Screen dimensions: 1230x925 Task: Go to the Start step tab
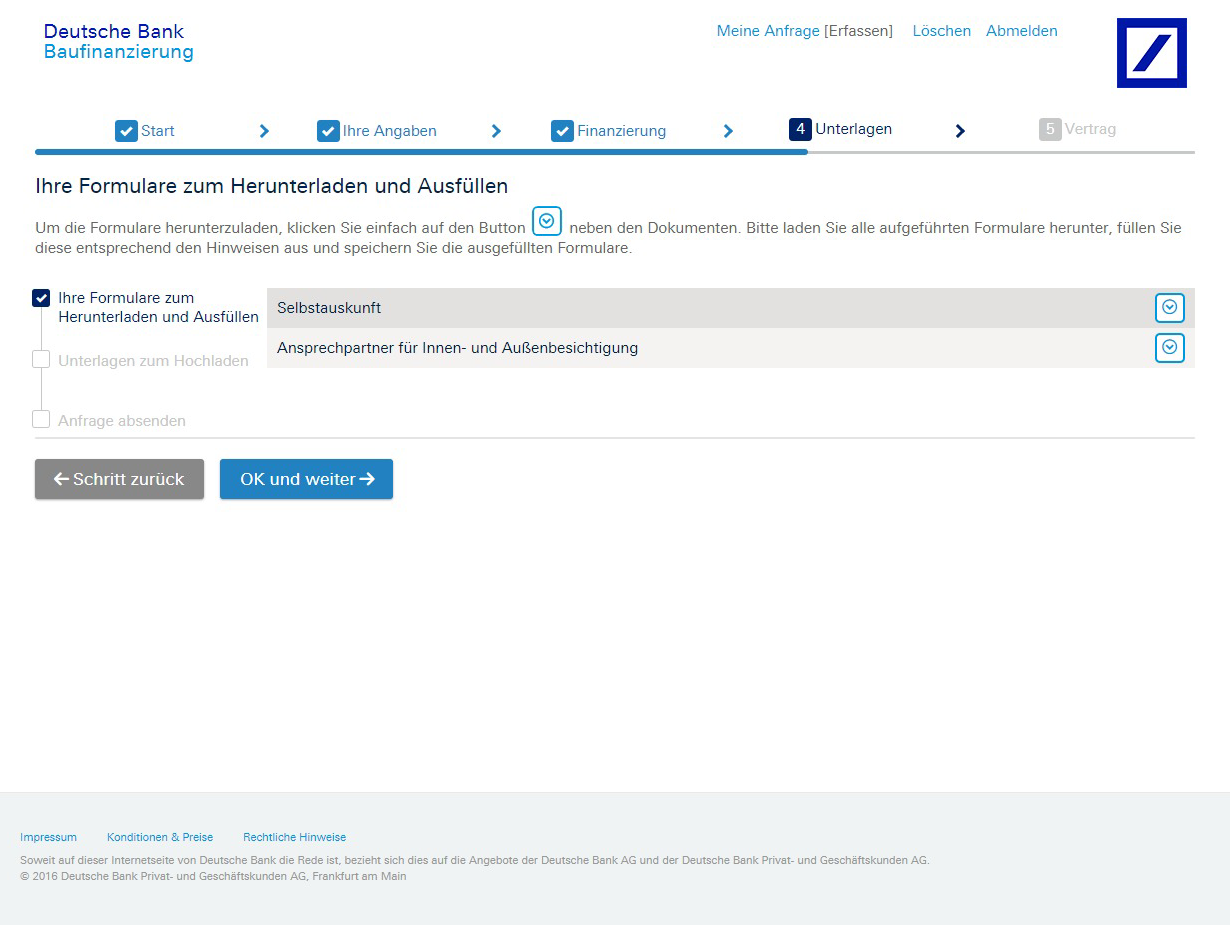(x=145, y=131)
